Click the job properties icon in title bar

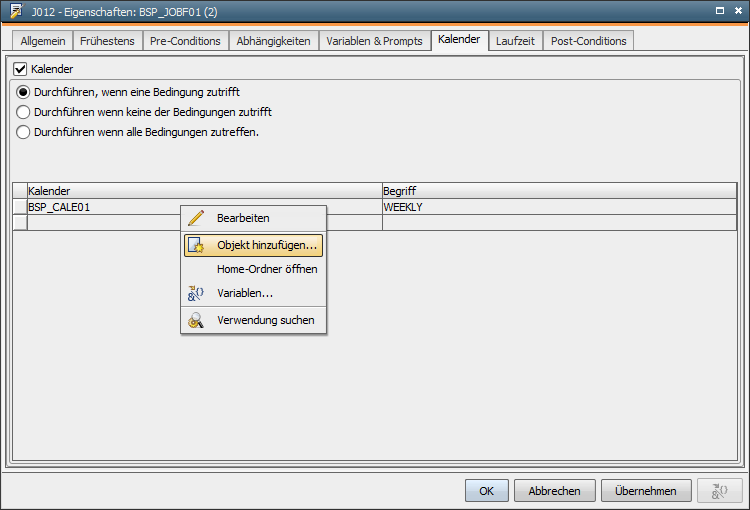[x=16, y=10]
